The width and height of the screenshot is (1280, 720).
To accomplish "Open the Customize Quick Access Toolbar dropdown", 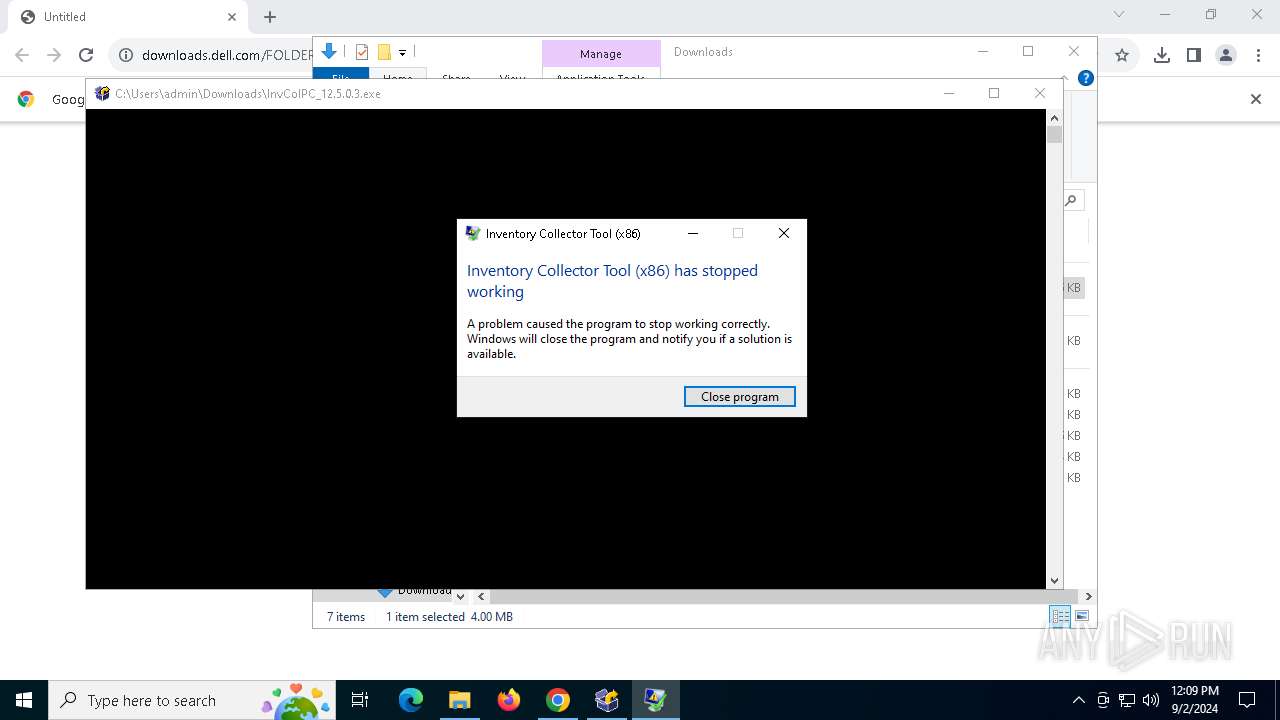I will click(x=402, y=52).
